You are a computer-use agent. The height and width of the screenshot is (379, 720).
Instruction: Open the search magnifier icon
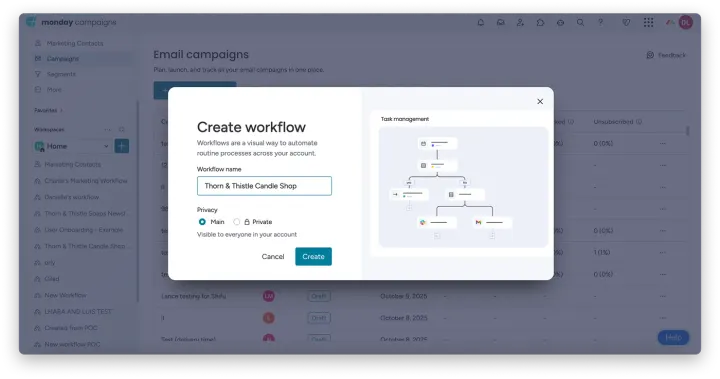click(x=580, y=22)
